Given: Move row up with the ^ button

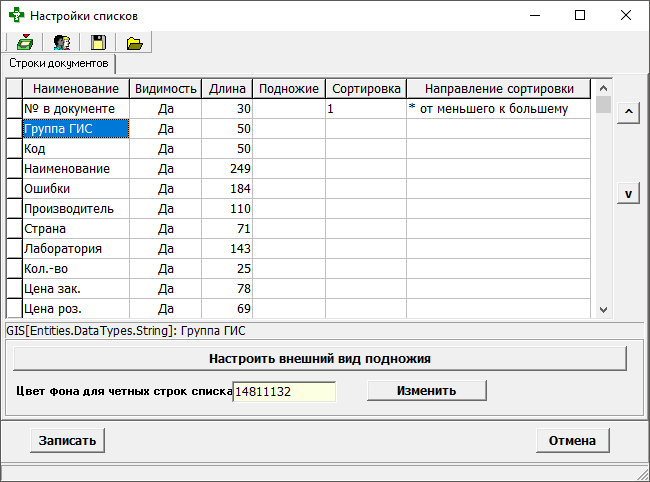Looking at the screenshot, I should point(628,112).
